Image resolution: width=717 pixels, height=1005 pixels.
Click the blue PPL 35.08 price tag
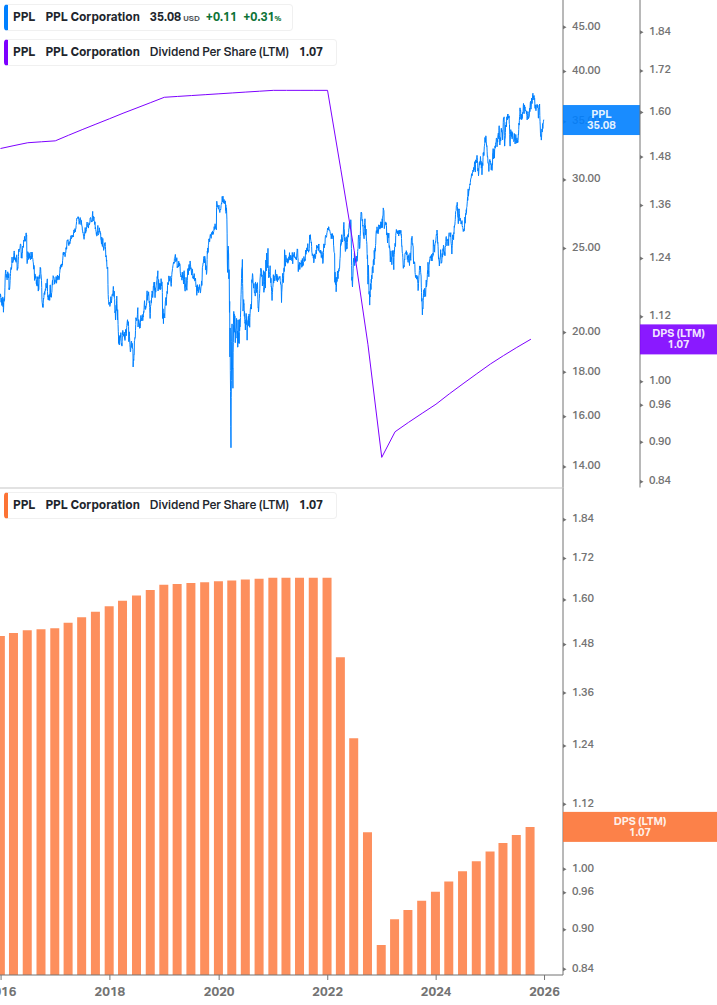601,120
